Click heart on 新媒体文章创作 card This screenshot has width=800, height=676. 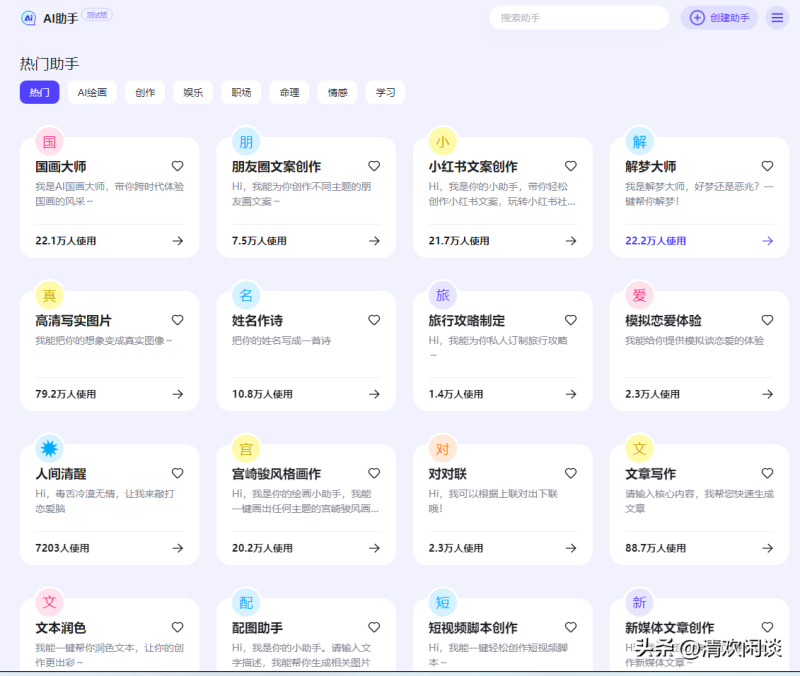[767, 627]
